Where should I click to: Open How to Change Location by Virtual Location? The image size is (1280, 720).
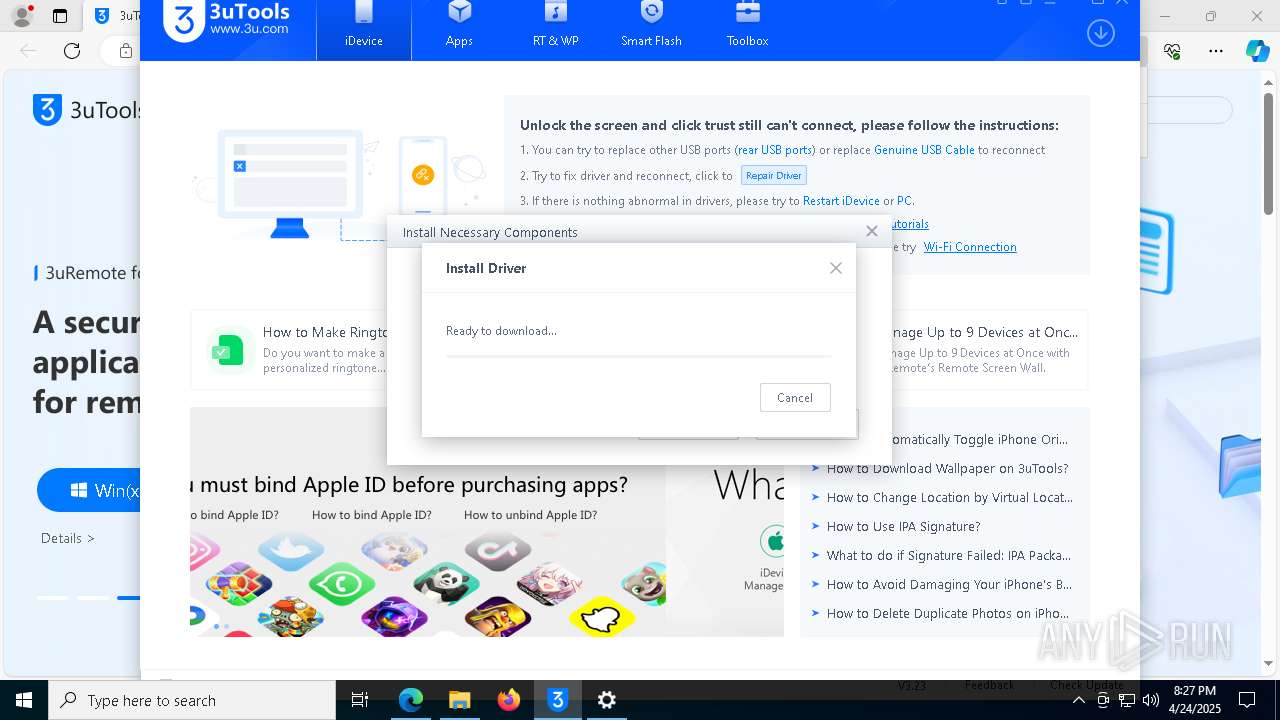tap(950, 497)
